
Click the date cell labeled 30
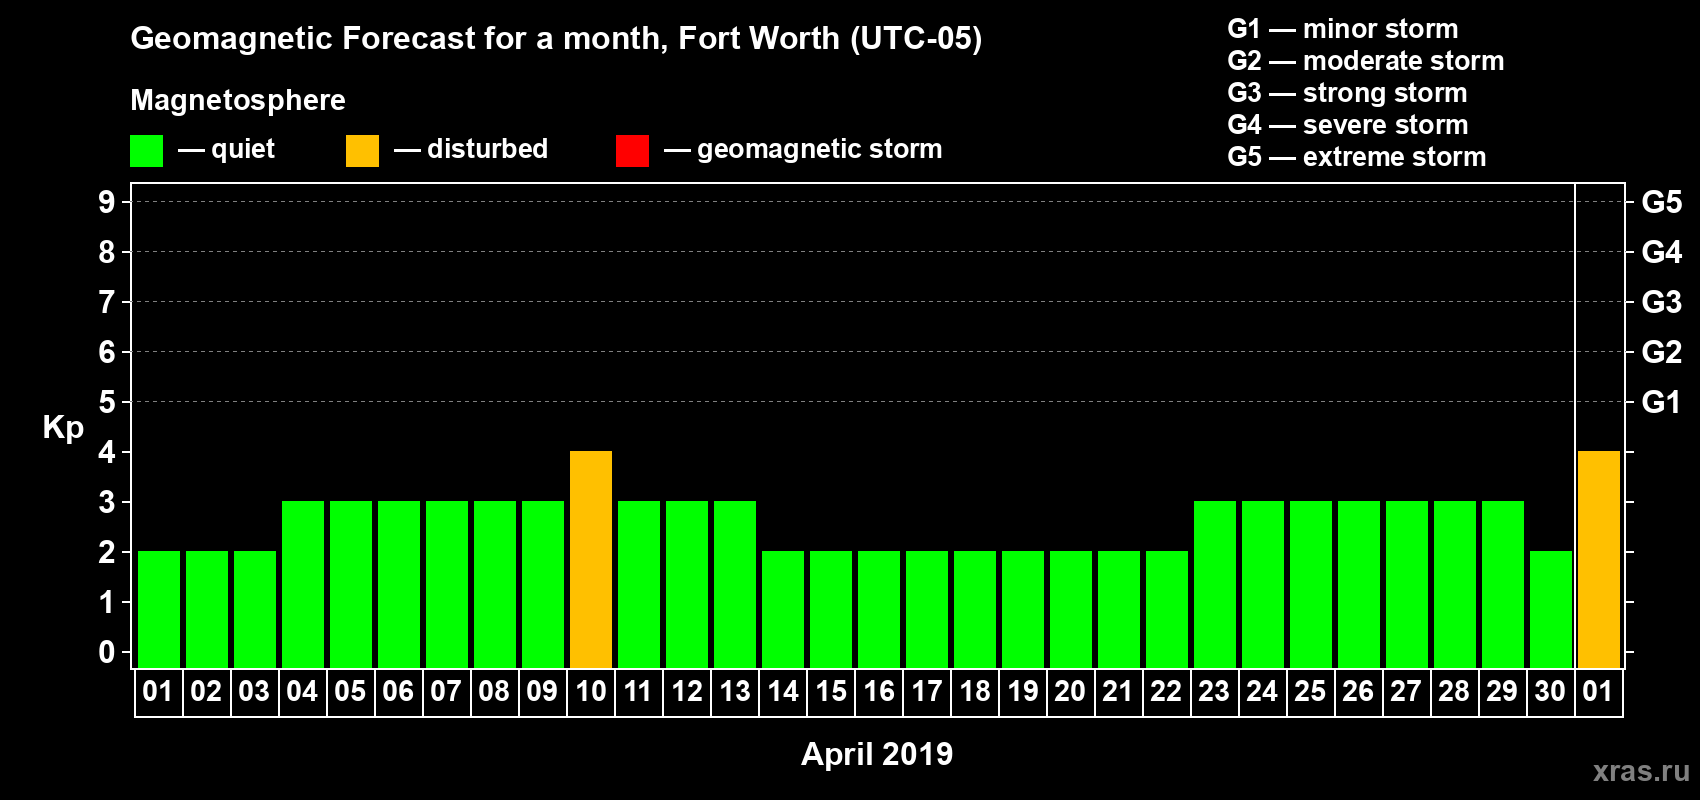pos(1551,692)
